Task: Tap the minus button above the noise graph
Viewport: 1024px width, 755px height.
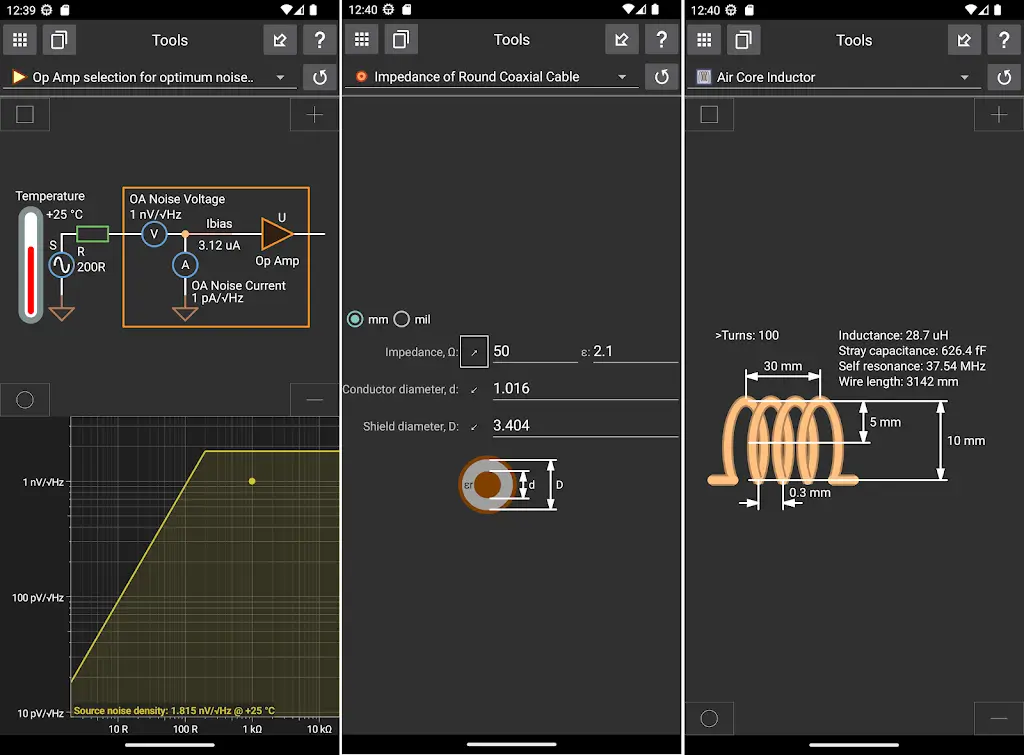Action: point(314,400)
